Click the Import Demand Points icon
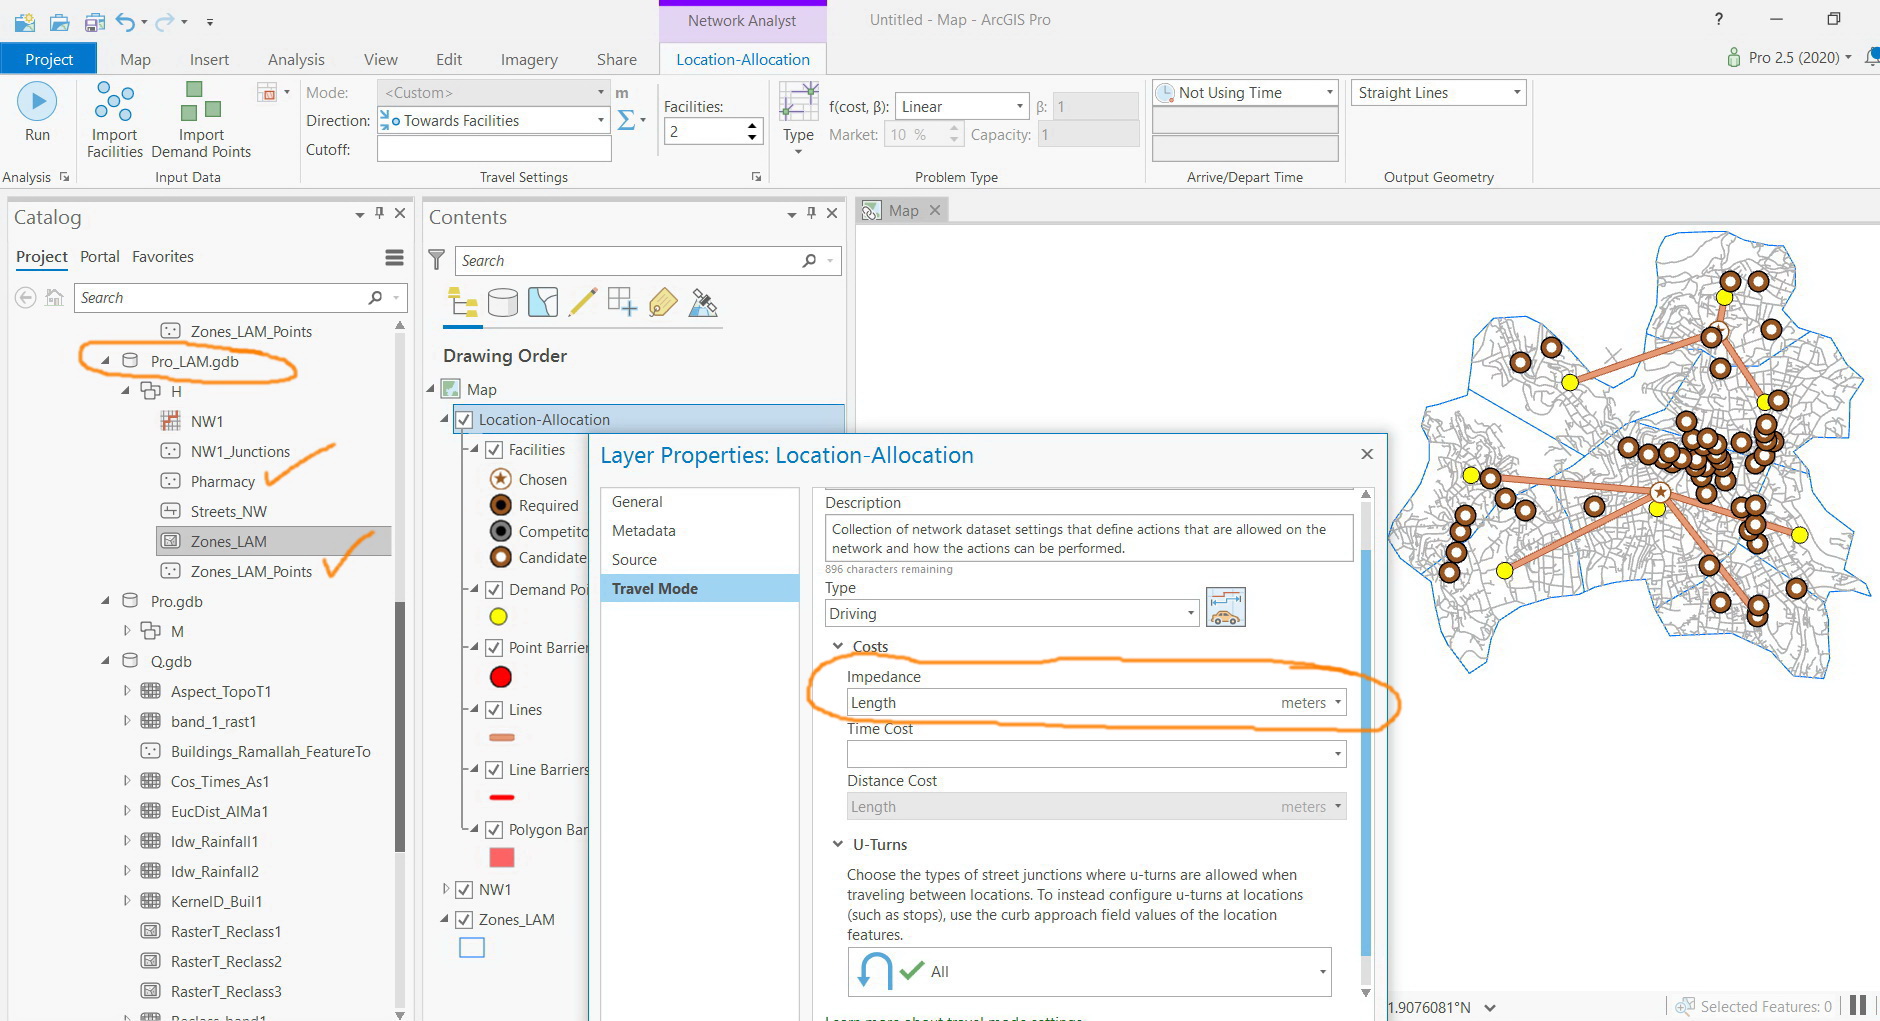This screenshot has height=1021, width=1880. click(201, 101)
